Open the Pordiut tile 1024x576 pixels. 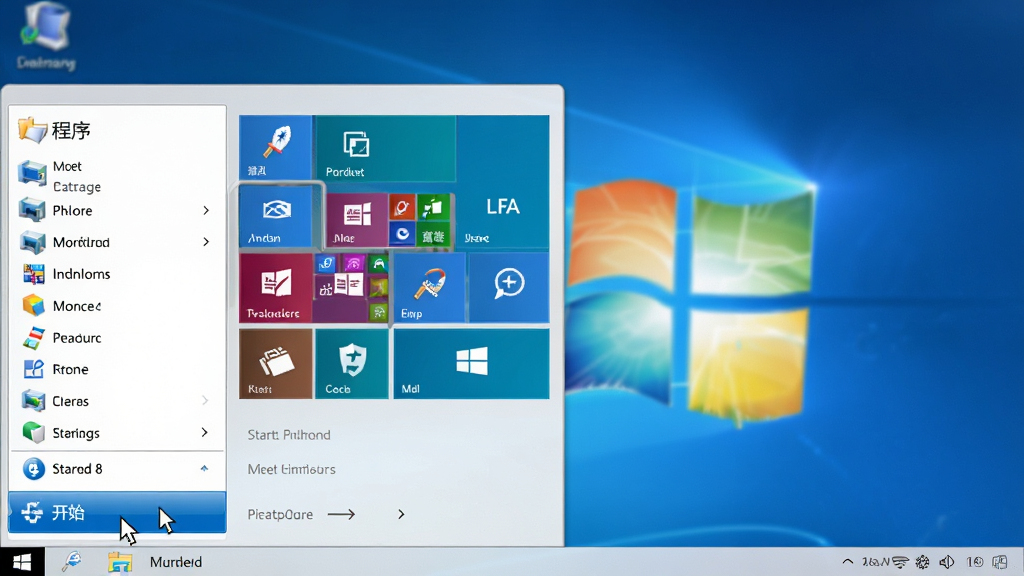pyautogui.click(x=385, y=148)
